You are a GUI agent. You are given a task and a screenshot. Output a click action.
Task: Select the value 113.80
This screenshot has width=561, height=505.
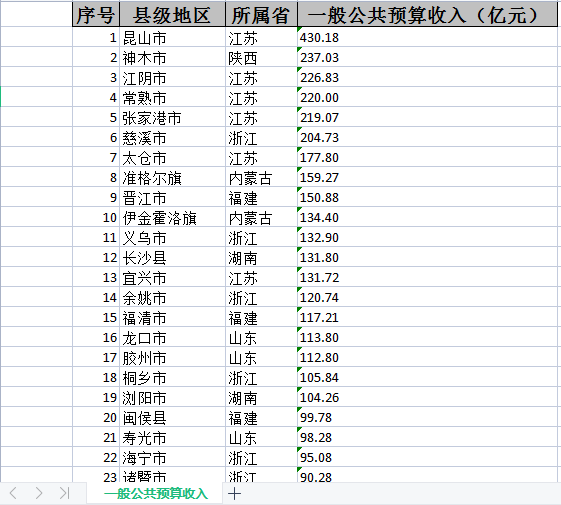point(427,338)
